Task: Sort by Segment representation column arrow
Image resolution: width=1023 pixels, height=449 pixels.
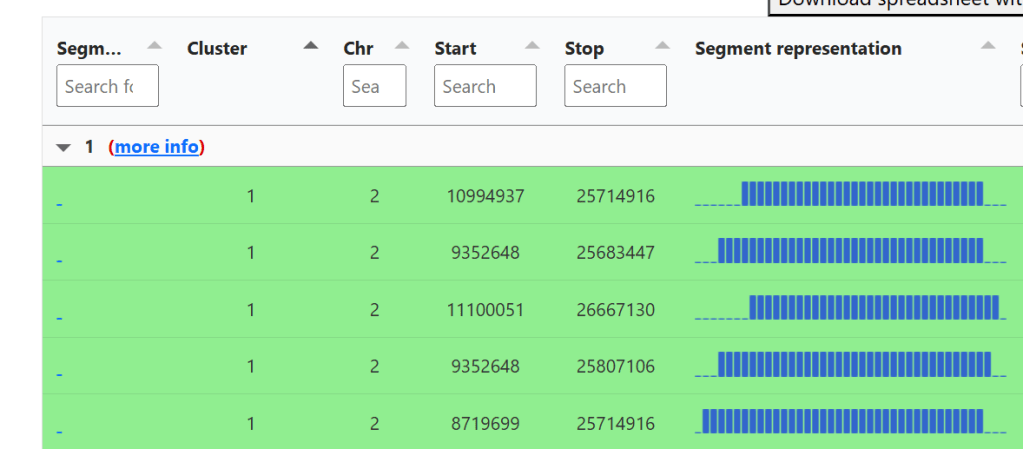Action: pos(988,45)
